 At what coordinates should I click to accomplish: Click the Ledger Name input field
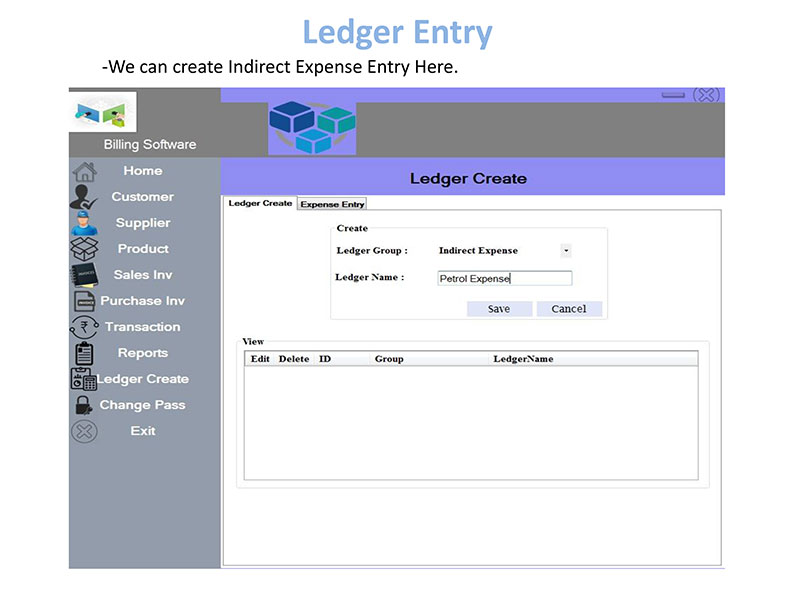point(505,278)
